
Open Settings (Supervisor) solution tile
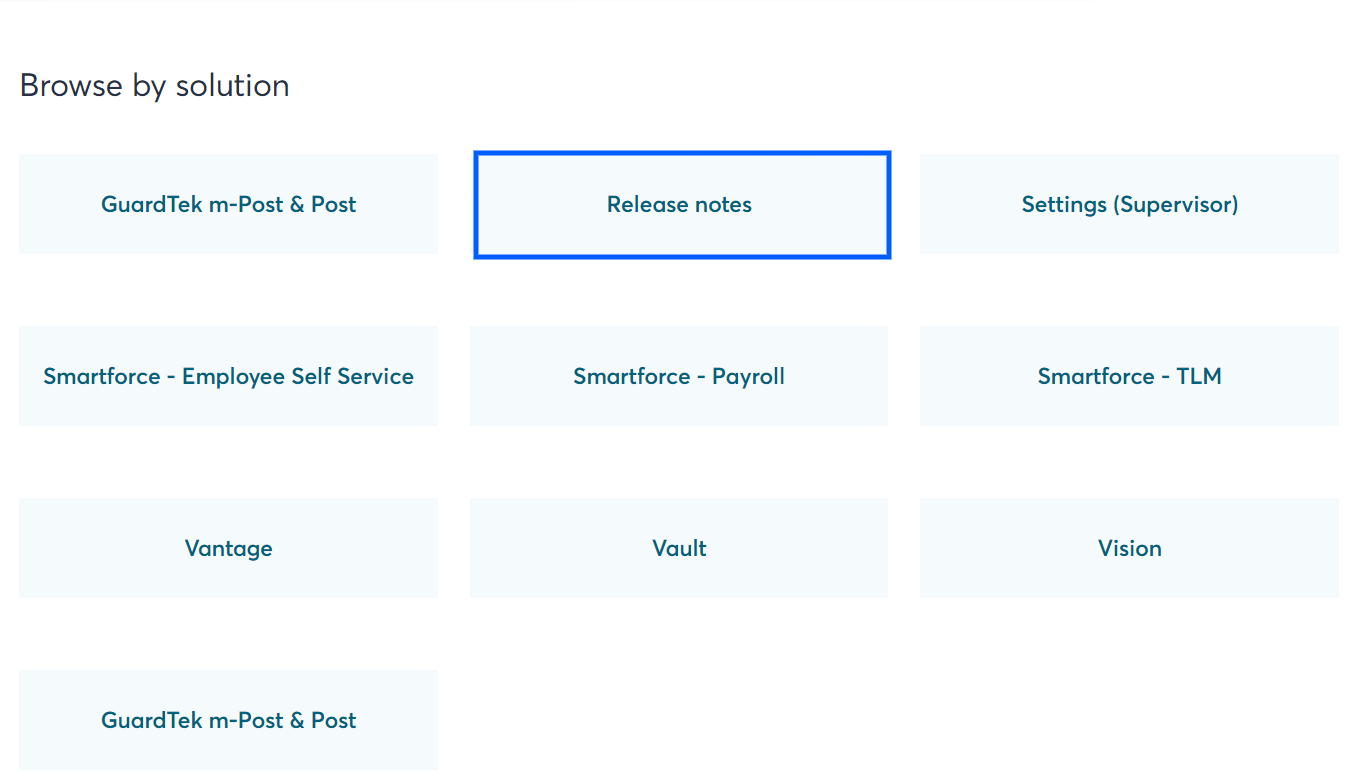pyautogui.click(x=1129, y=204)
